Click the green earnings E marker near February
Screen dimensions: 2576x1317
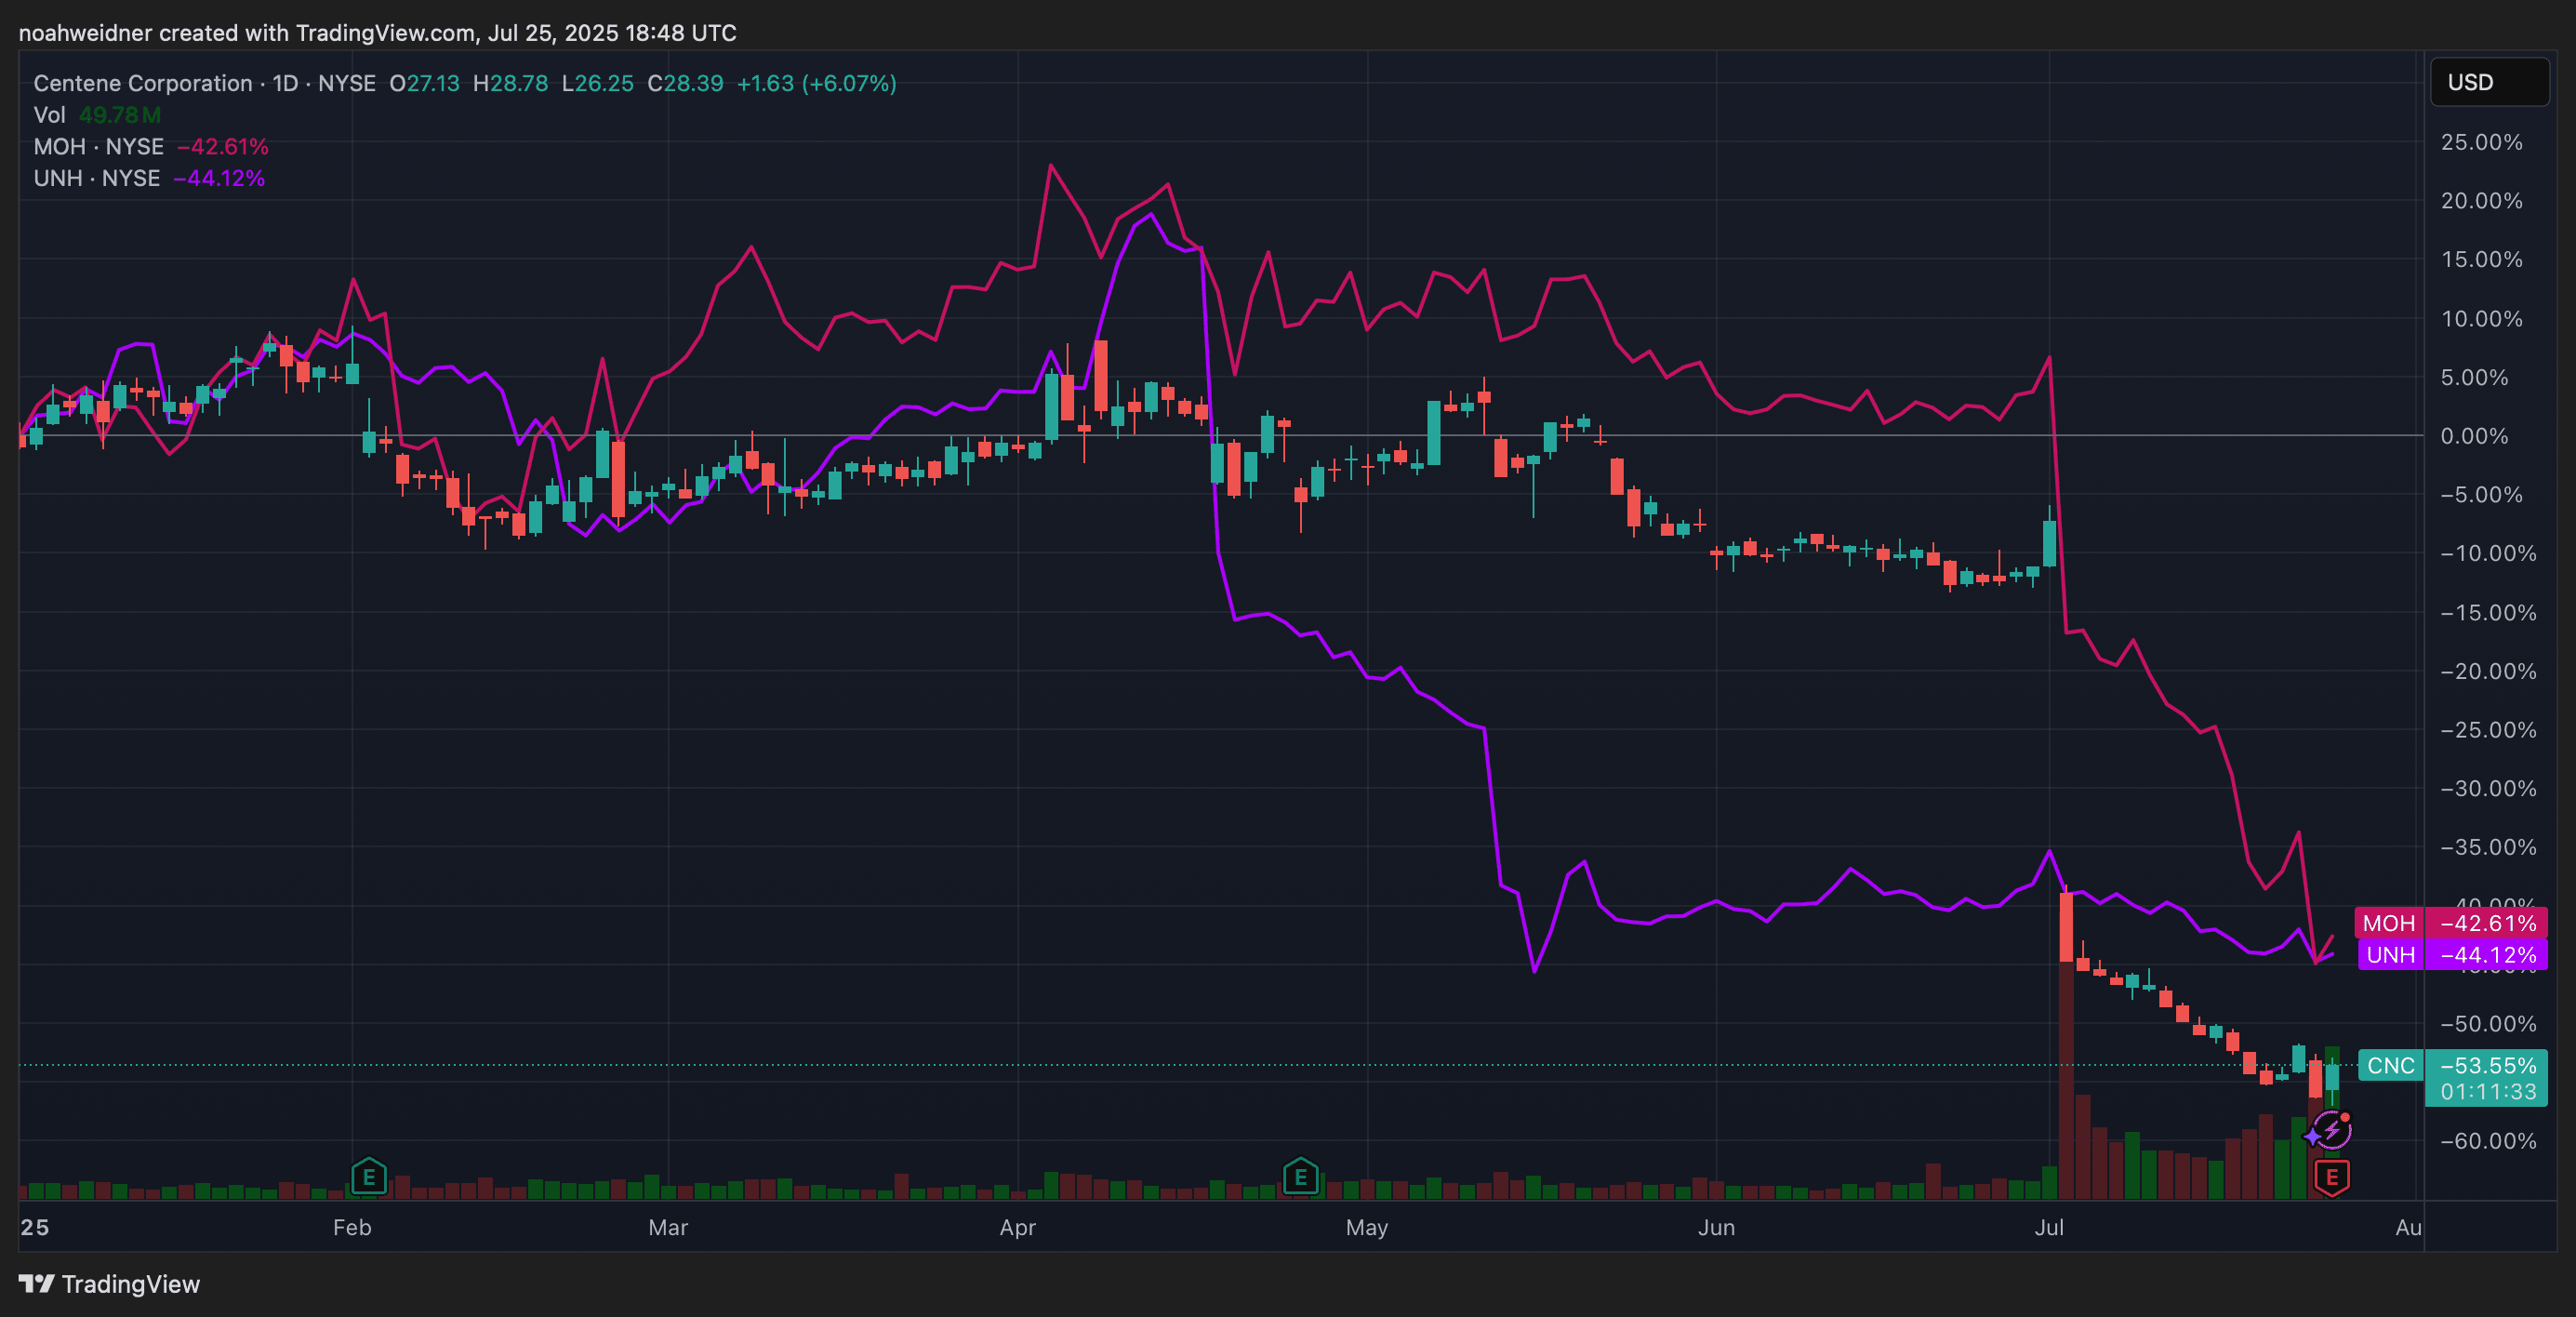click(x=369, y=1177)
